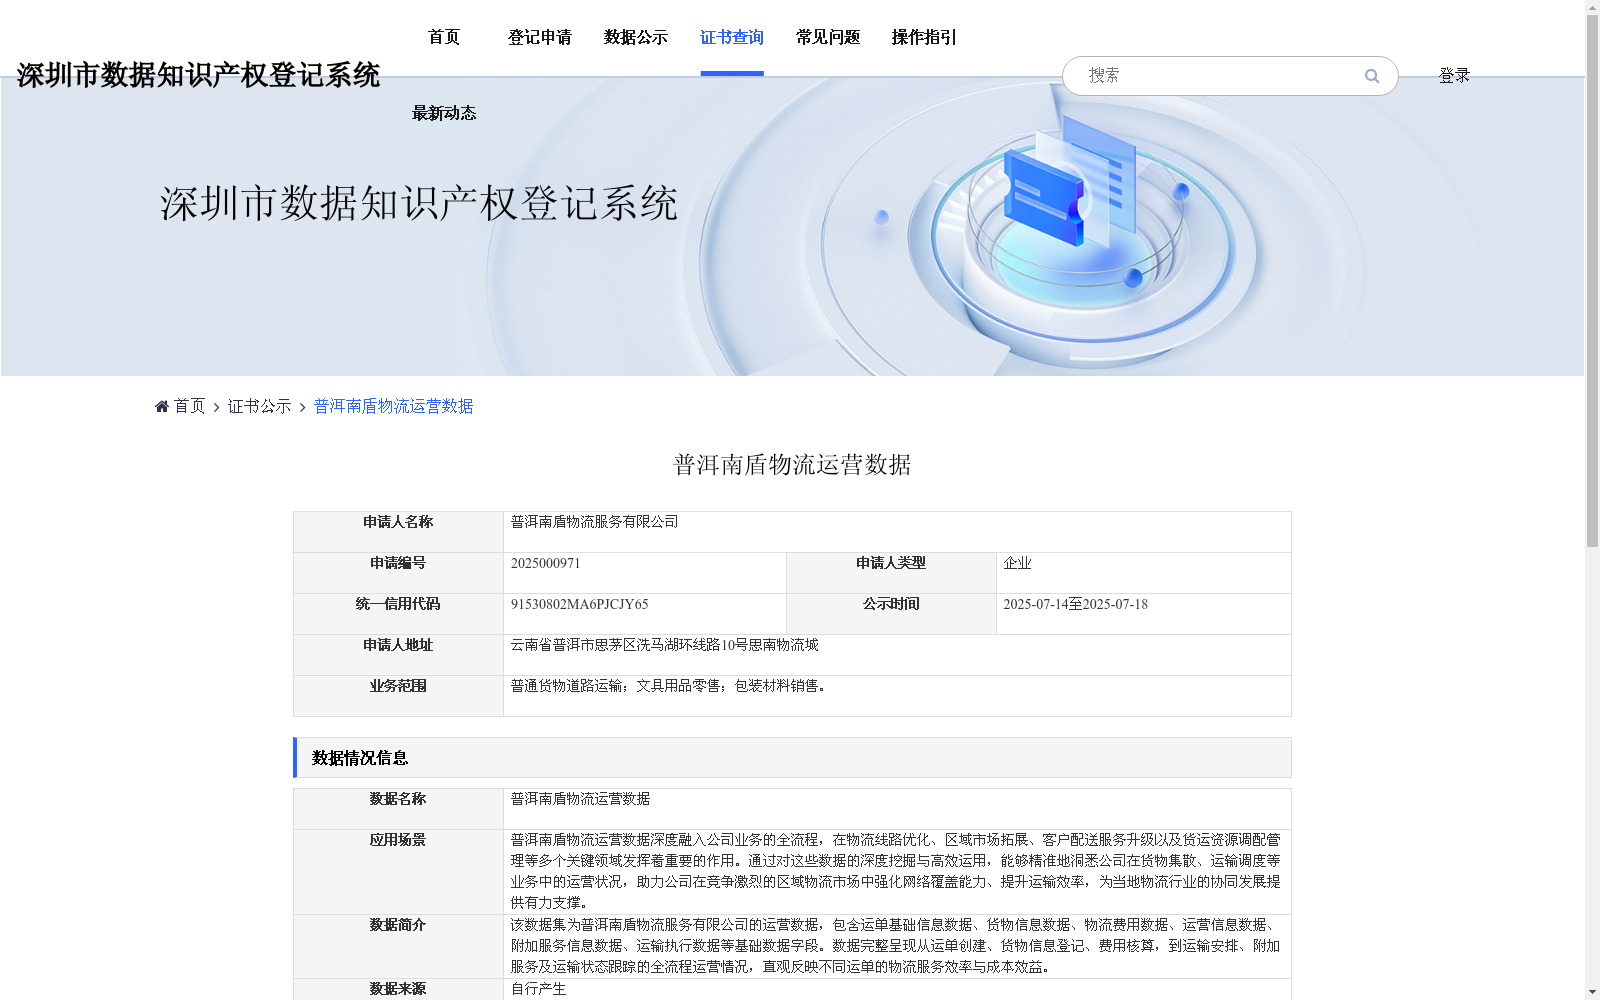Click applicant name 普洱南盾物流服务有限公司
The width and height of the screenshot is (1600, 1000).
coord(595,522)
